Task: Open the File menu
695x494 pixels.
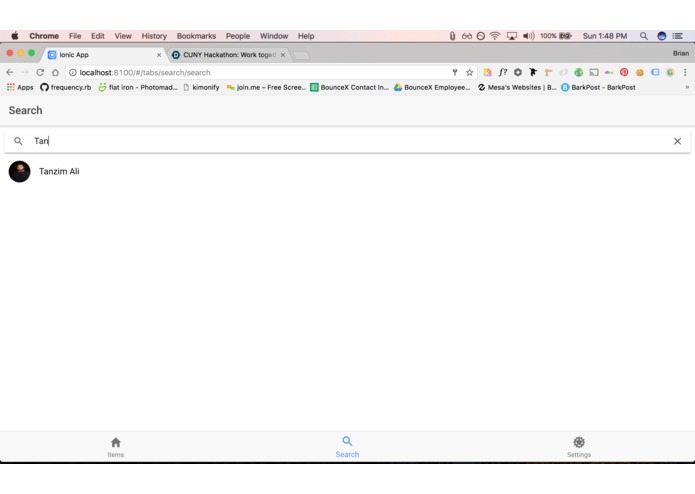Action: coord(75,36)
